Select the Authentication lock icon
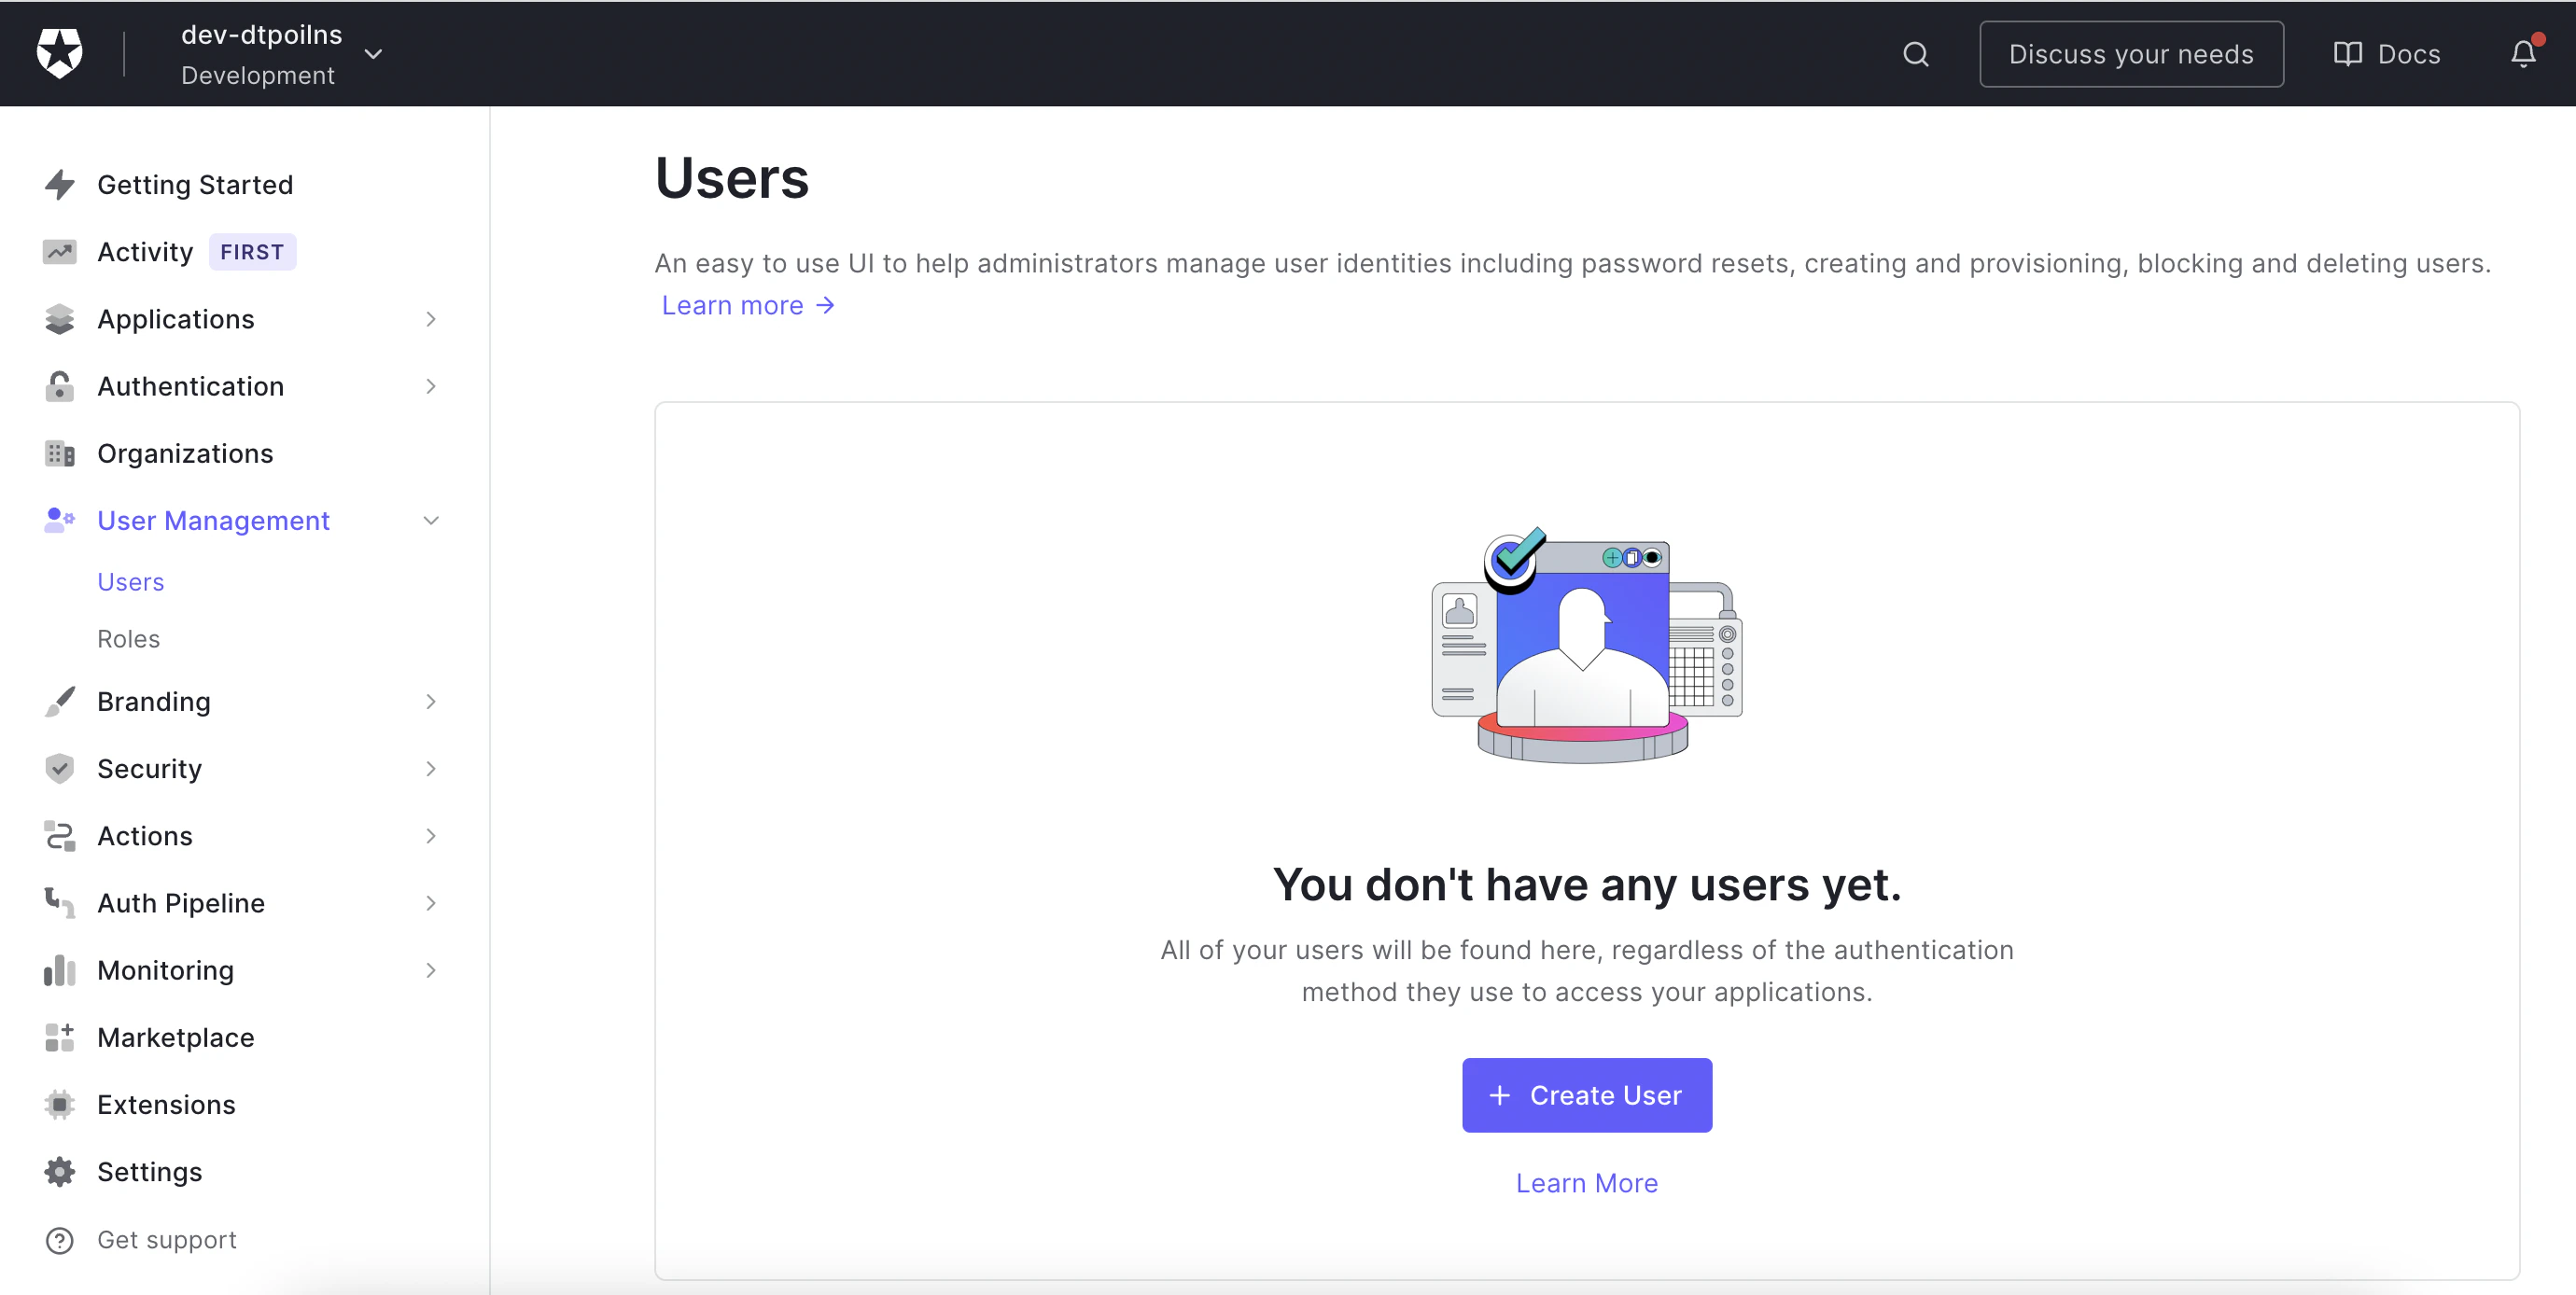Screen dimensions: 2576x1295 pos(60,386)
